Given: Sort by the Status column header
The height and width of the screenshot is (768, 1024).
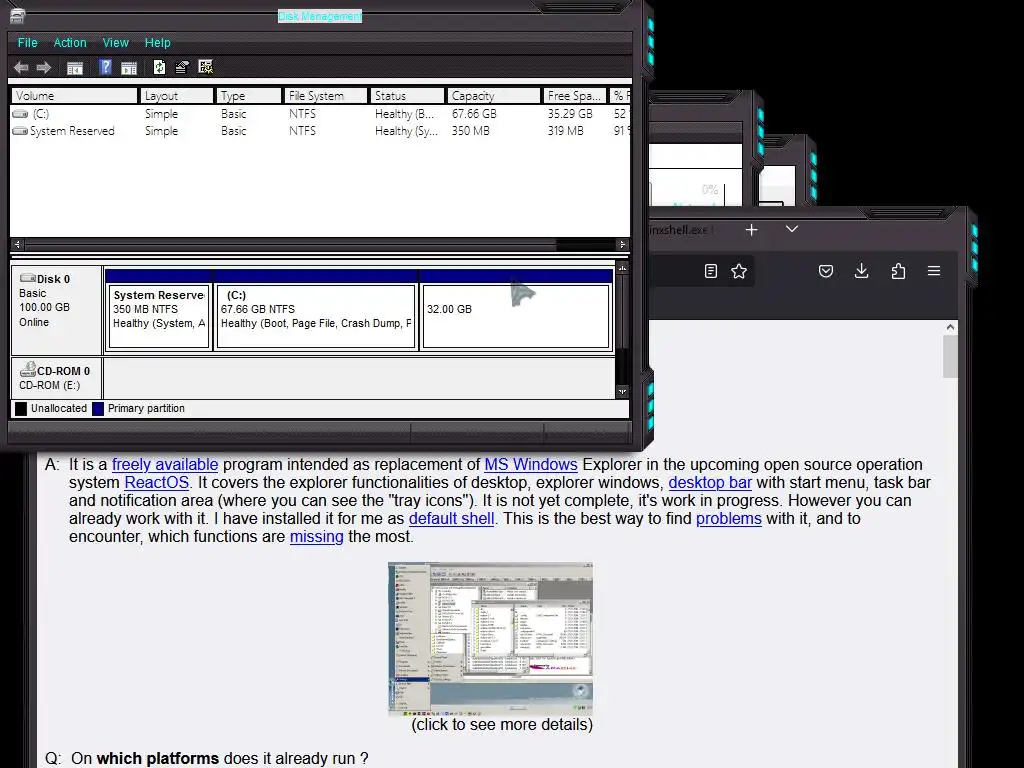Looking at the screenshot, I should pos(406,95).
